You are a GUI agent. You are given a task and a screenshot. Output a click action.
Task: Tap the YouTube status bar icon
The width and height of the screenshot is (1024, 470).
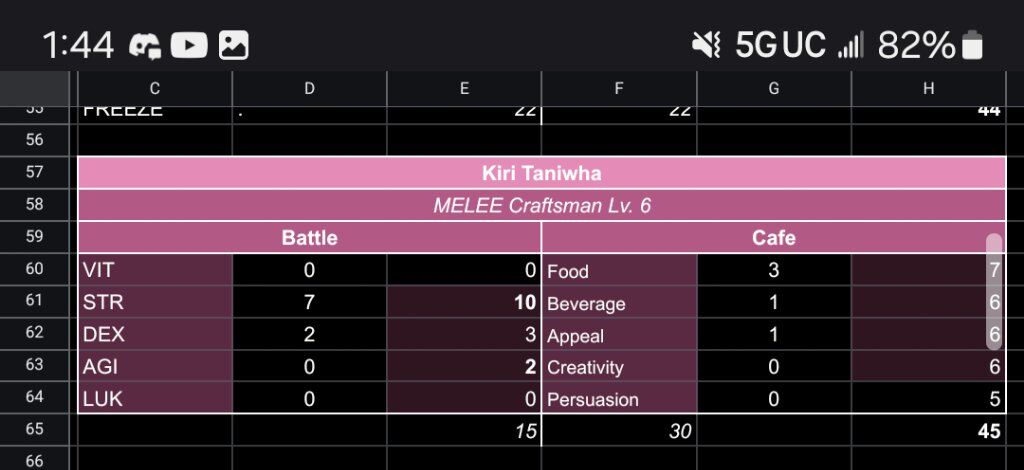(189, 46)
